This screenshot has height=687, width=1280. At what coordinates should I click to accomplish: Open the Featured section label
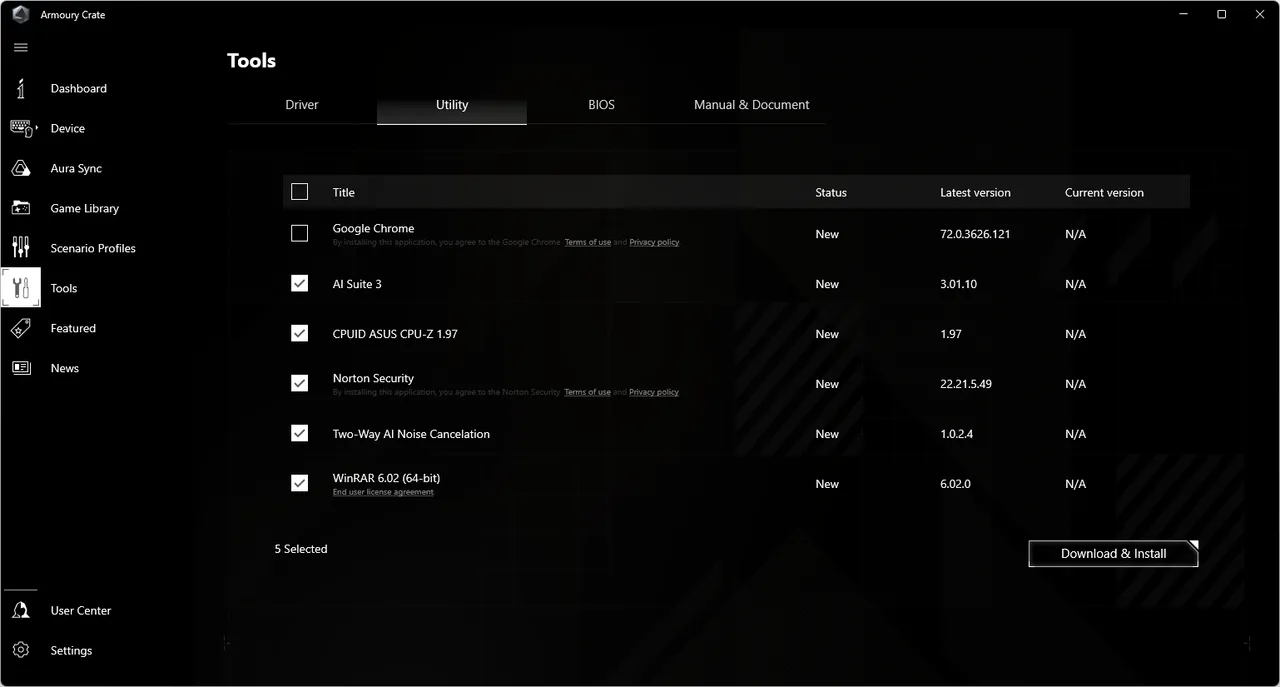(x=74, y=328)
